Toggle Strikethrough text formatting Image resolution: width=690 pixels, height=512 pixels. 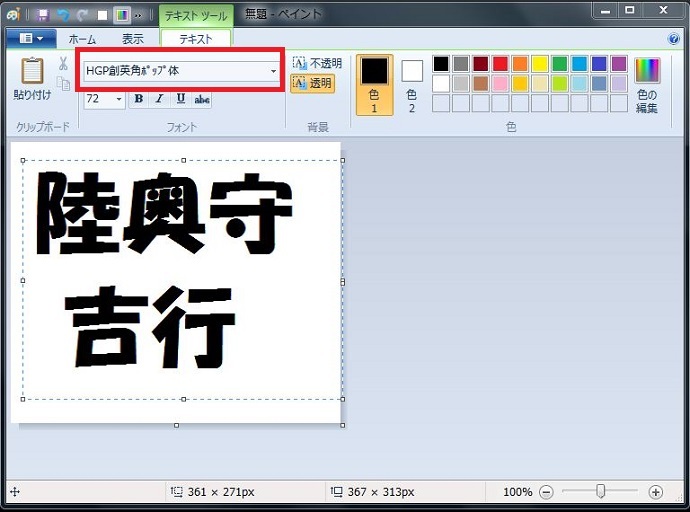point(202,99)
